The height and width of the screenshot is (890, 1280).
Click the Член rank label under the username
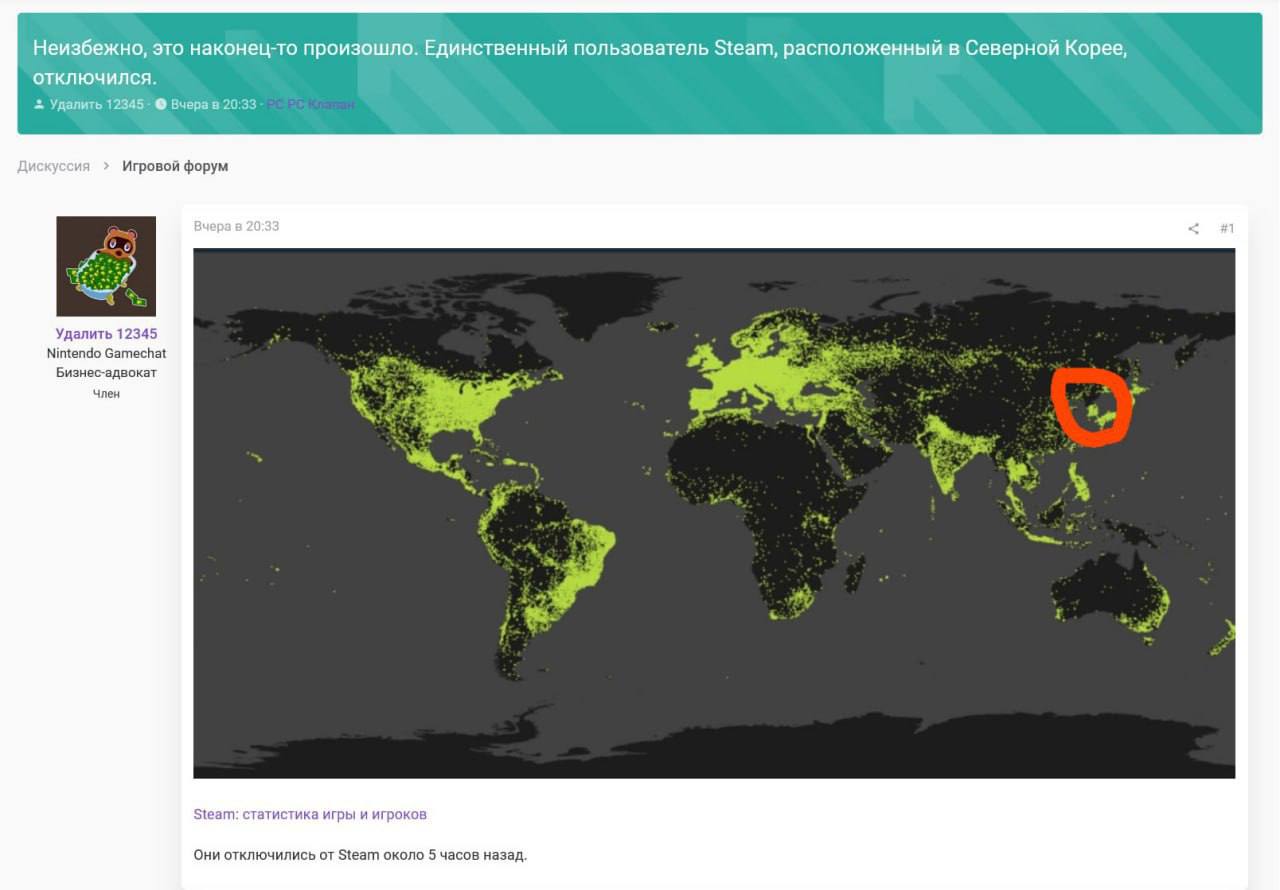pos(106,394)
